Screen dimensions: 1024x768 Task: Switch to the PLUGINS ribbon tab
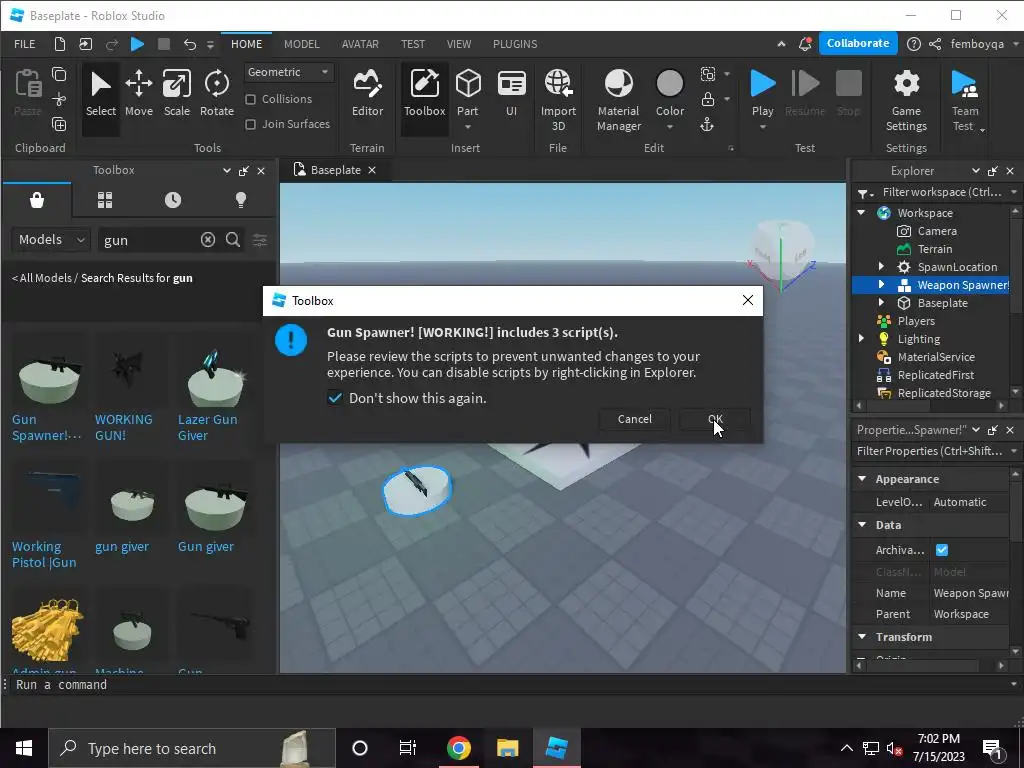tap(515, 44)
